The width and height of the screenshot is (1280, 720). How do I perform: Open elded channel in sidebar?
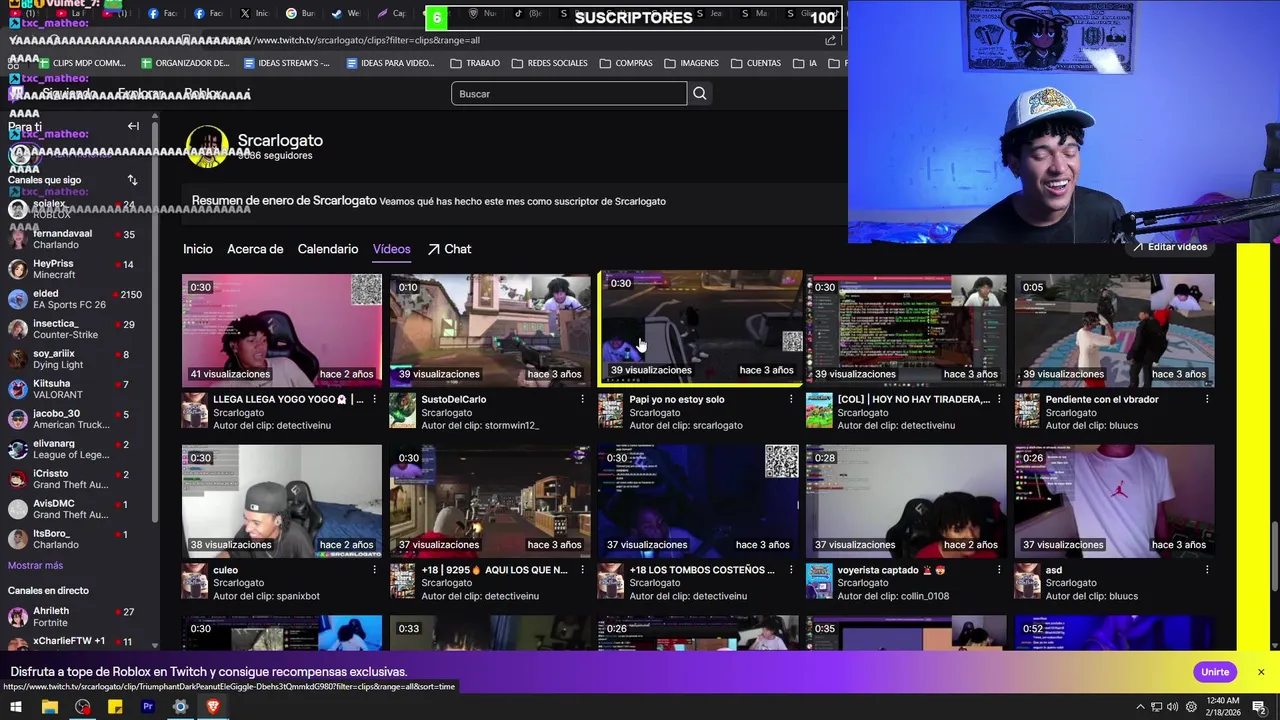point(78,299)
